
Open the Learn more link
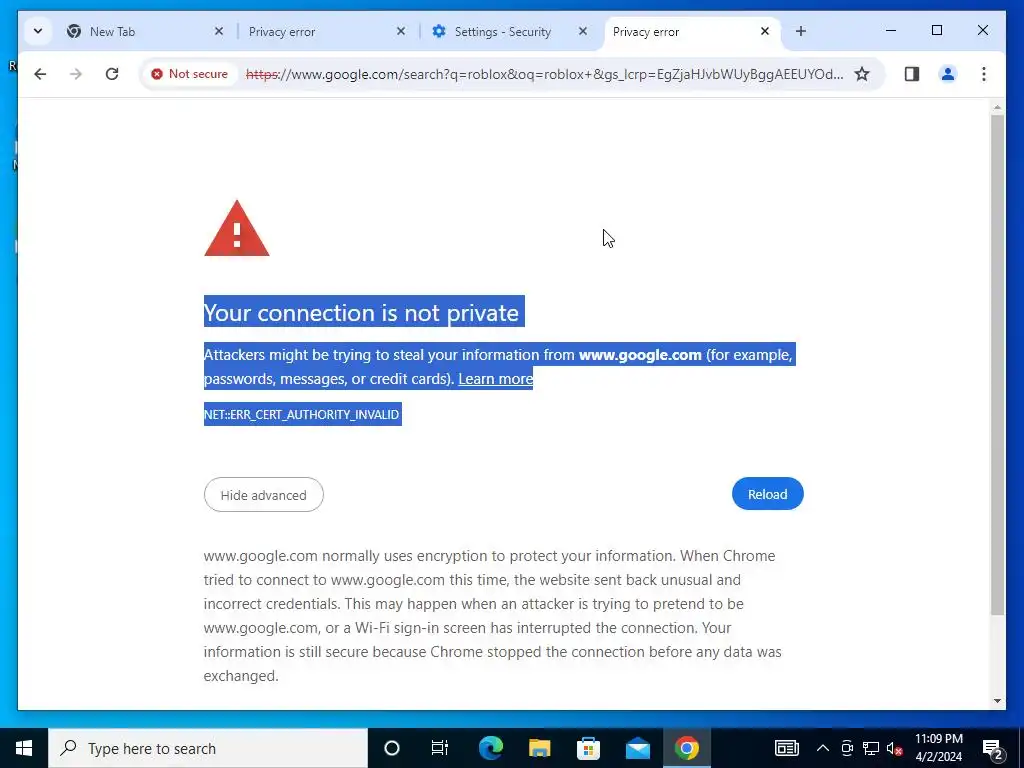click(x=496, y=379)
